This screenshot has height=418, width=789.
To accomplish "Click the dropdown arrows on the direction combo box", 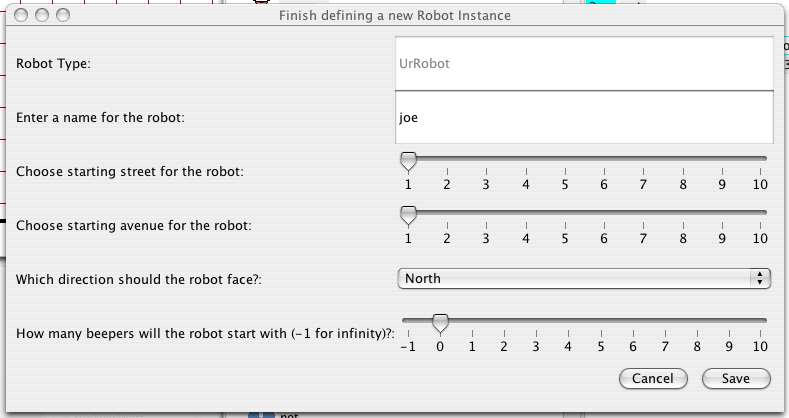I will 760,279.
